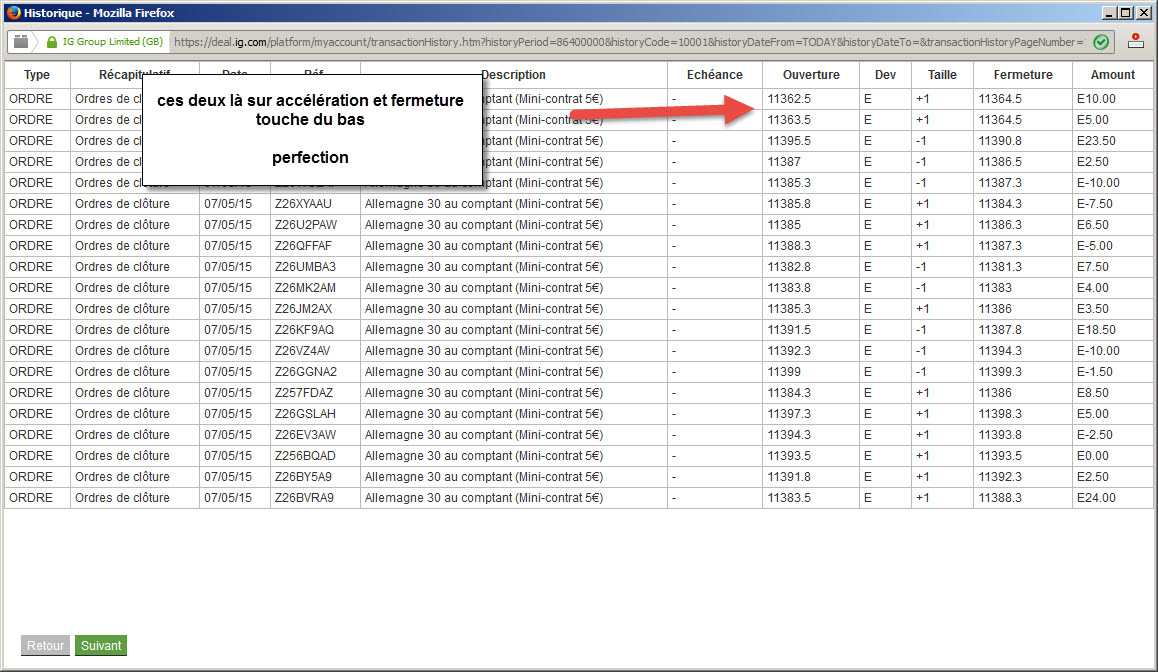1158x672 pixels.
Task: Click the Fermeture column header
Action: click(x=1023, y=75)
